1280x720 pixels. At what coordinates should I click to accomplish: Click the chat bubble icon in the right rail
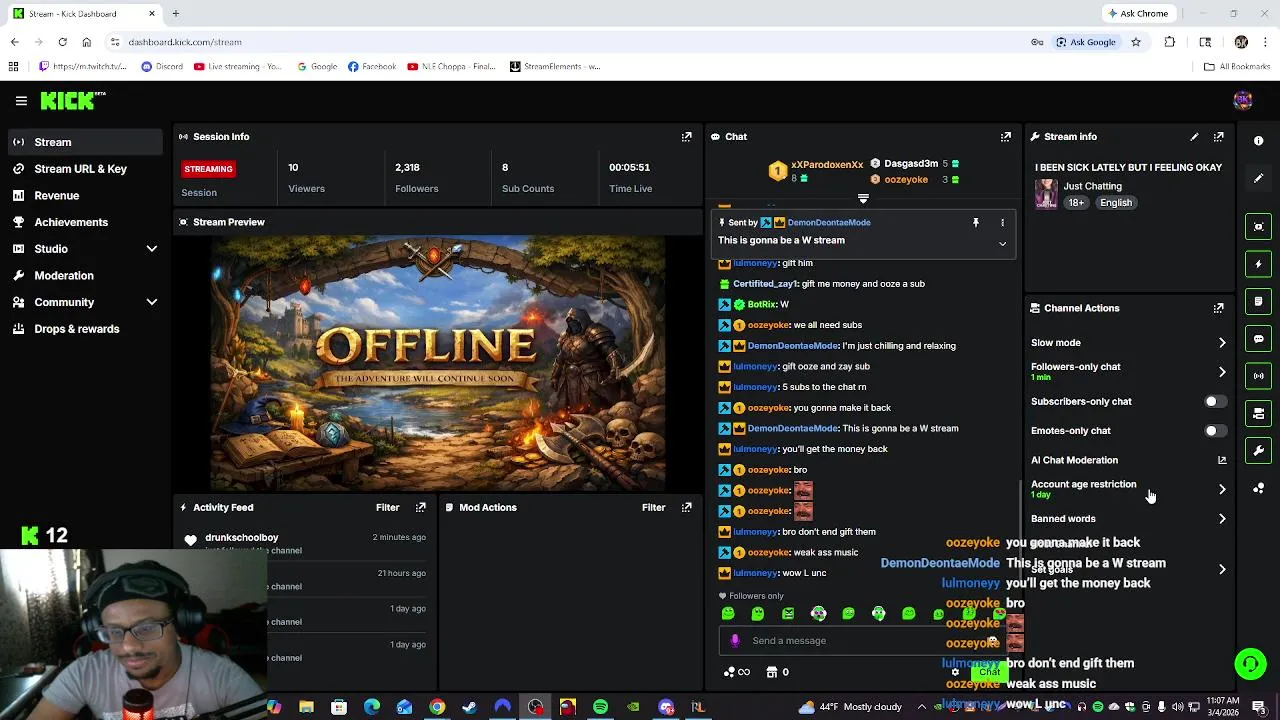click(1259, 339)
